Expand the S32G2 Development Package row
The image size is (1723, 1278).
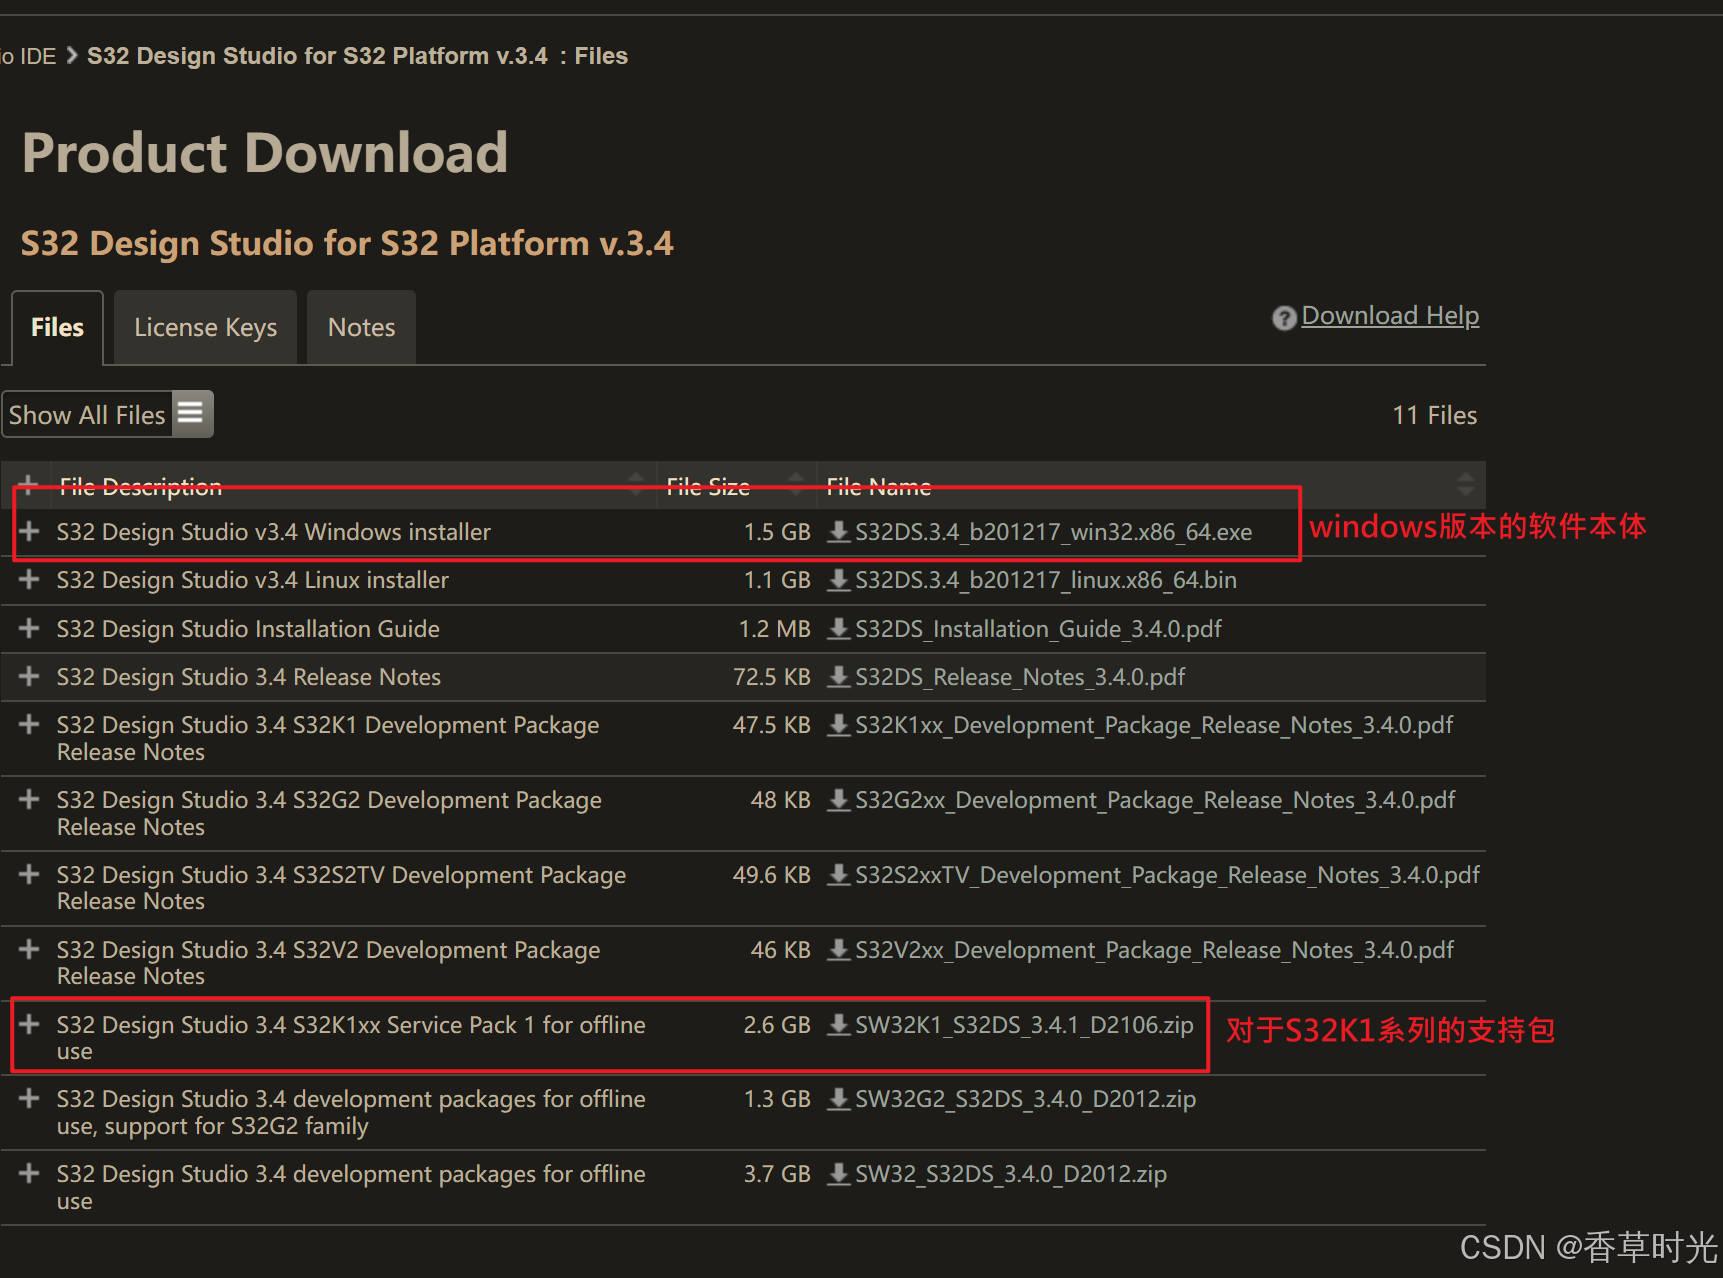[29, 799]
